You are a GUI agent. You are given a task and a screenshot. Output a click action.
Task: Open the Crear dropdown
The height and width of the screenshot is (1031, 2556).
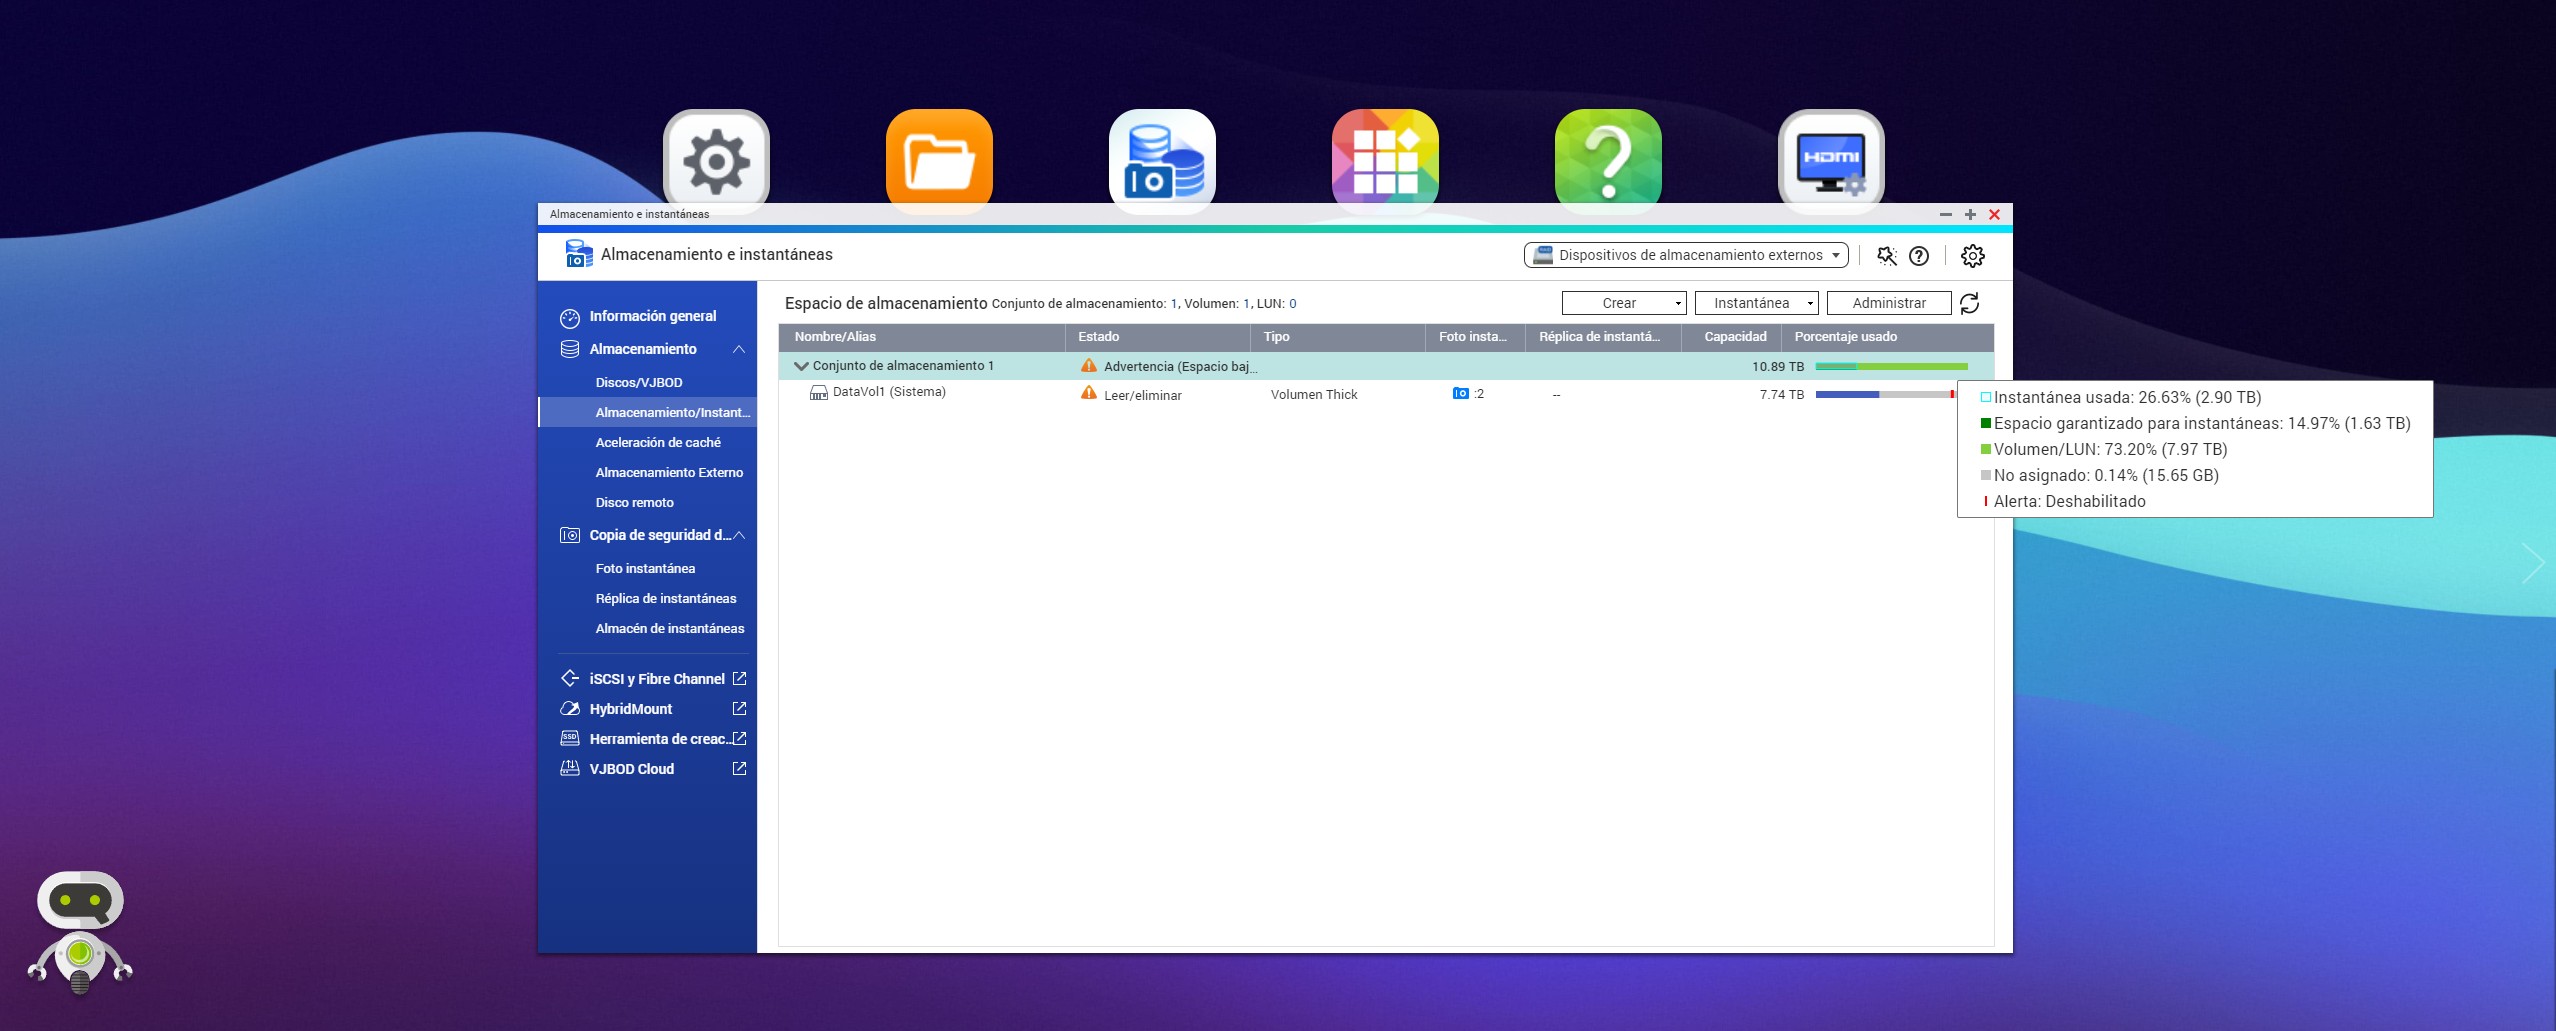(x=1623, y=303)
